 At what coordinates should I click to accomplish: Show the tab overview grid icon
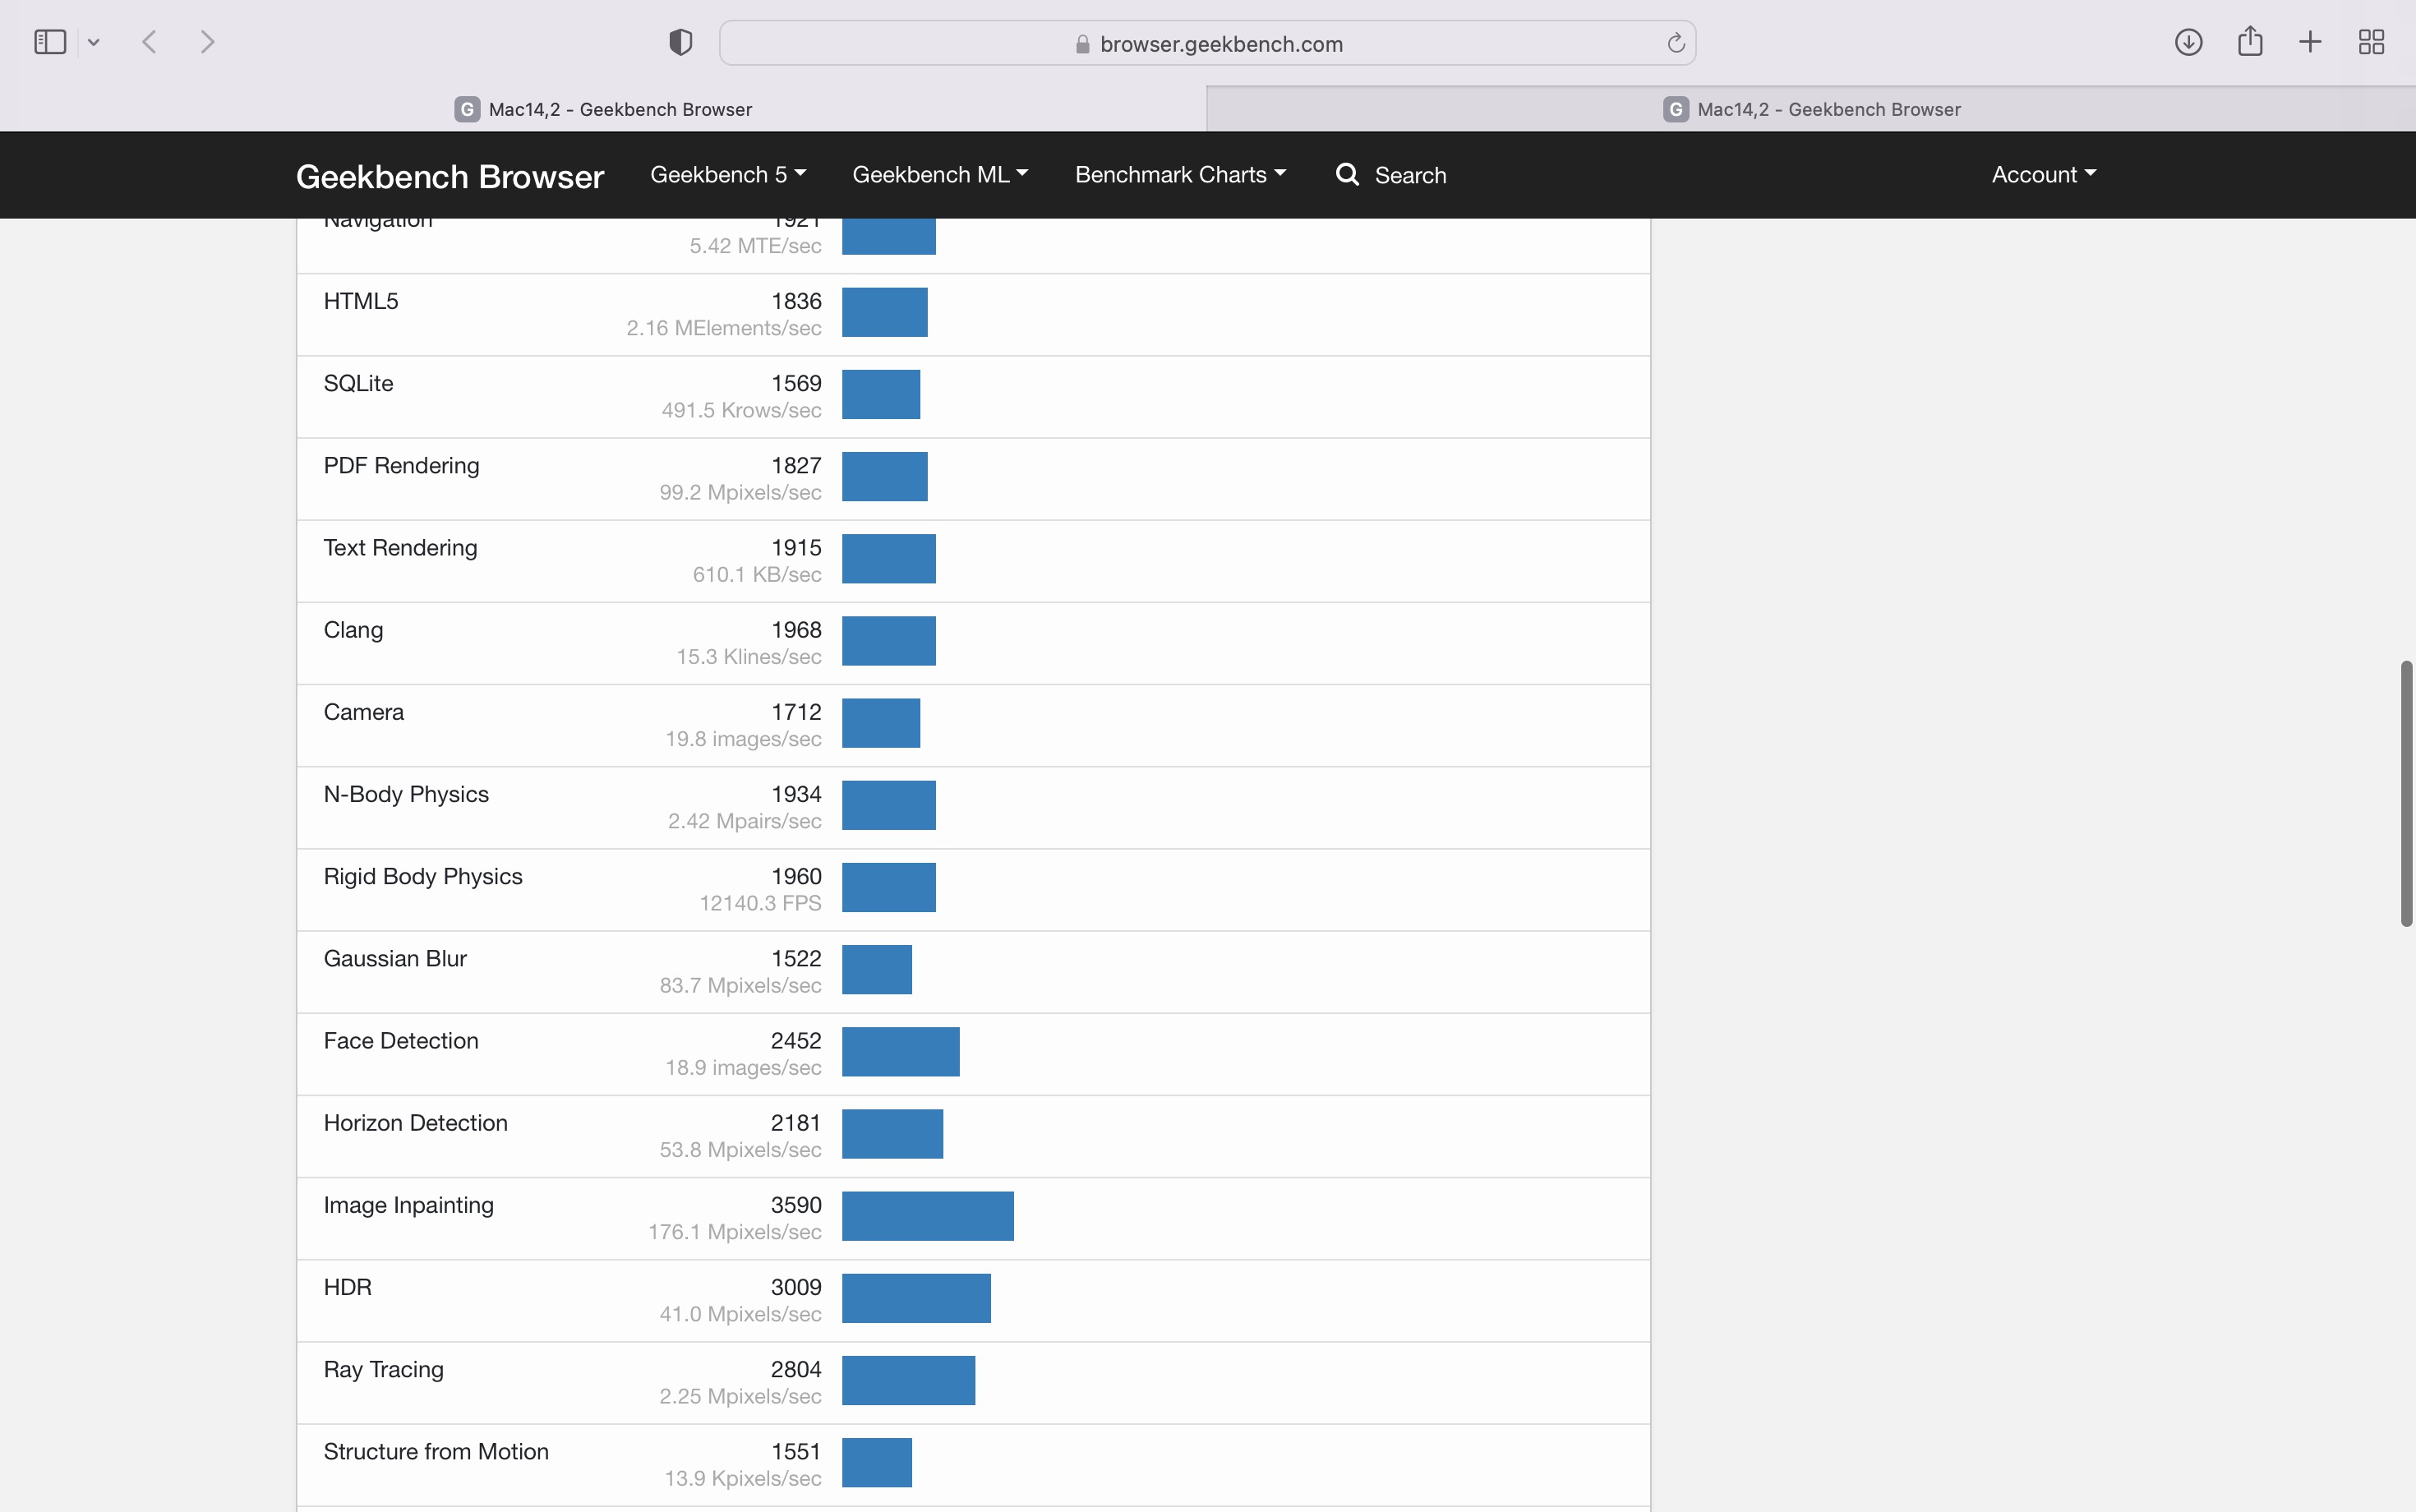point(2371,42)
